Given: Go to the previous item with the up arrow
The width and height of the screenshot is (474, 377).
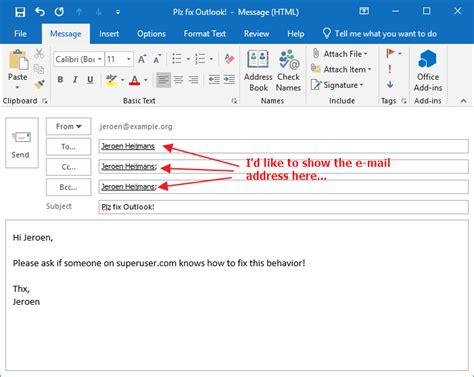Looking at the screenshot, I should point(79,12).
